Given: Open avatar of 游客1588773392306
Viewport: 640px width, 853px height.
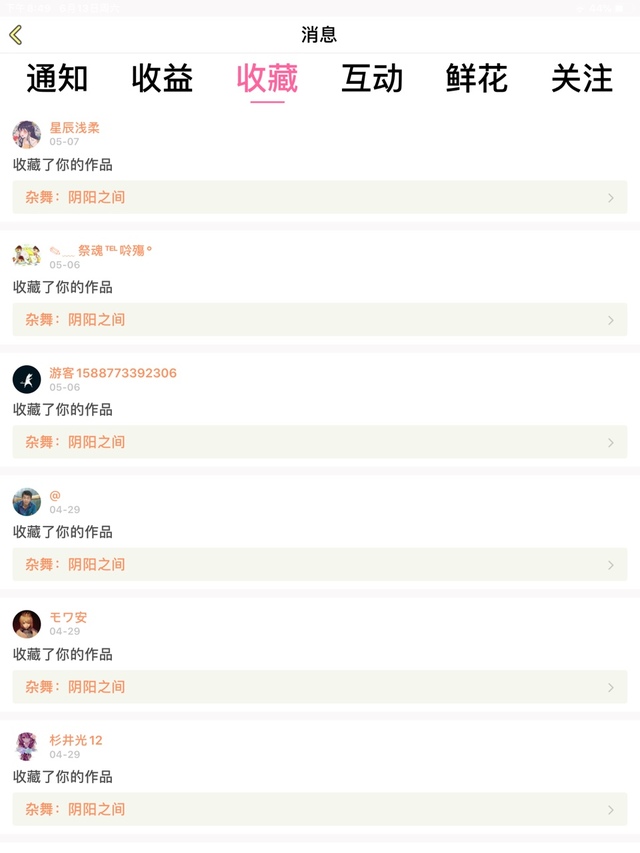Looking at the screenshot, I should (x=27, y=379).
